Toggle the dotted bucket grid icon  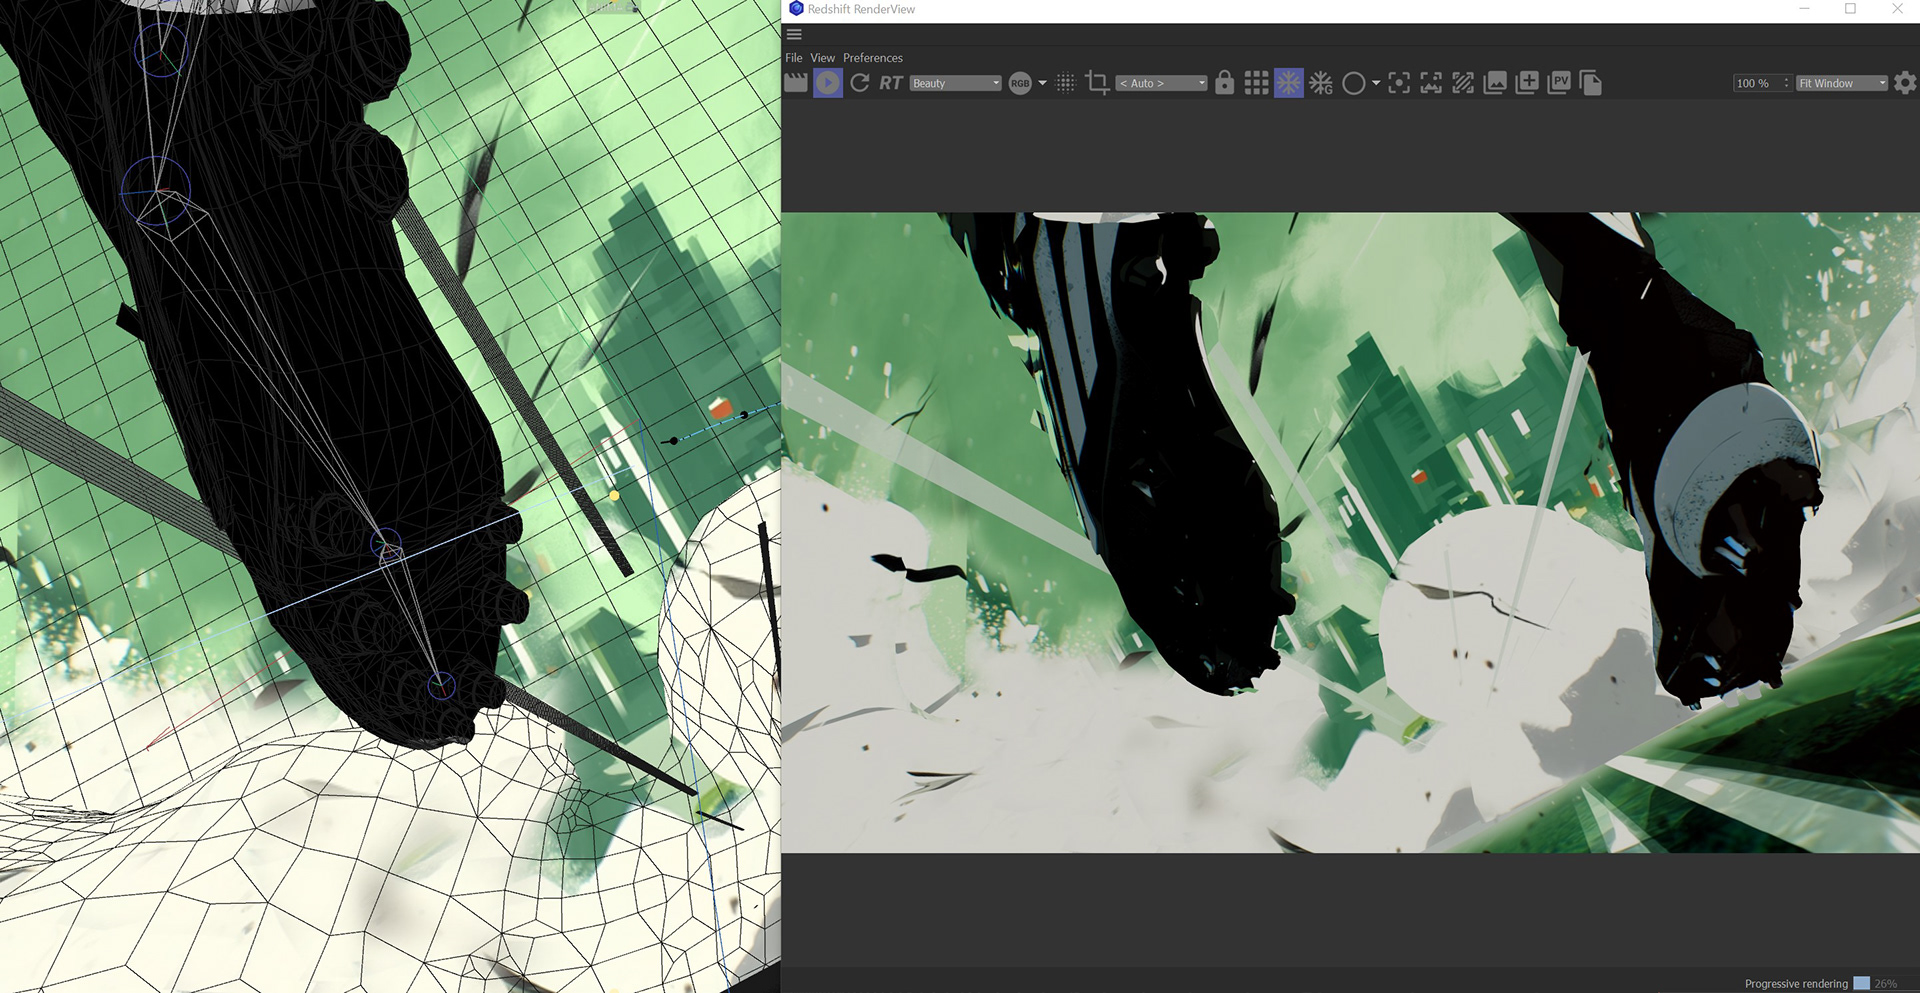pyautogui.click(x=1066, y=83)
